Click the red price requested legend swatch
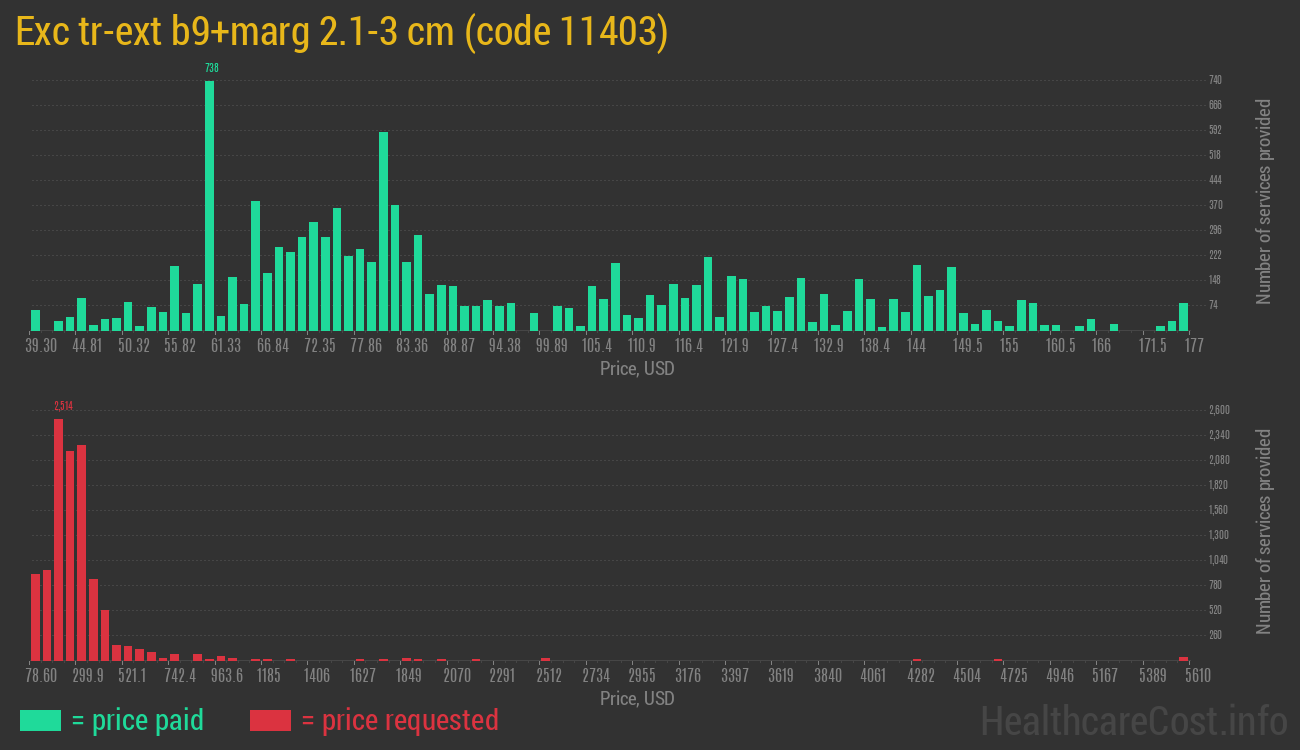The height and width of the screenshot is (750, 1300). coord(270,720)
